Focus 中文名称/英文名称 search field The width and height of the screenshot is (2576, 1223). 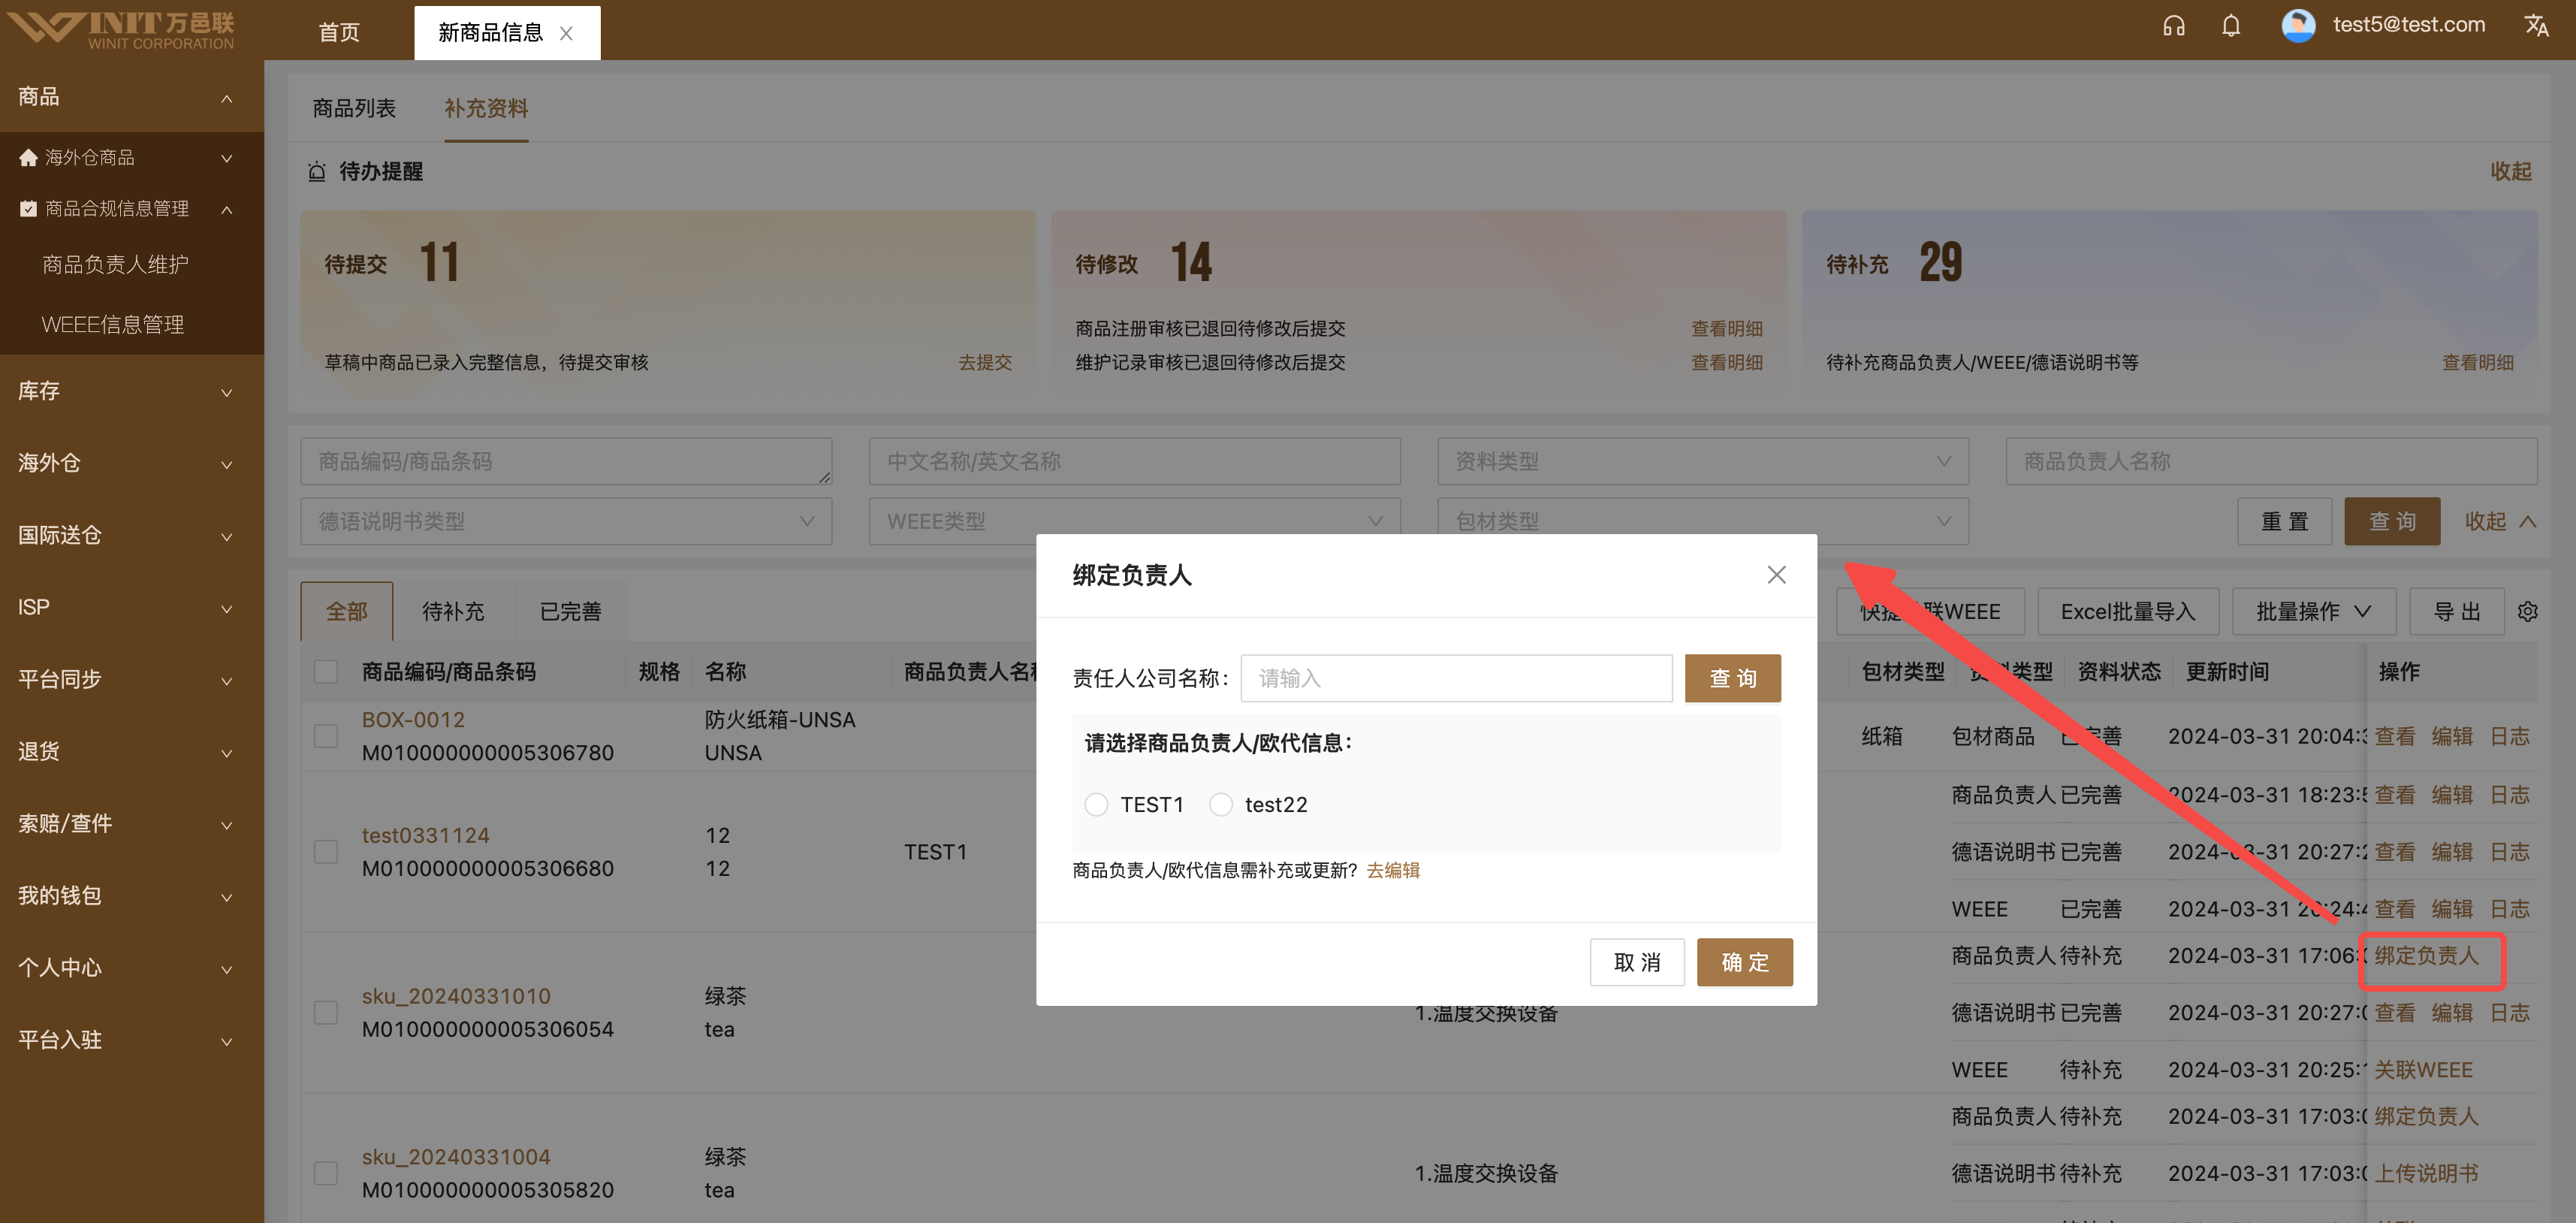tap(1134, 461)
